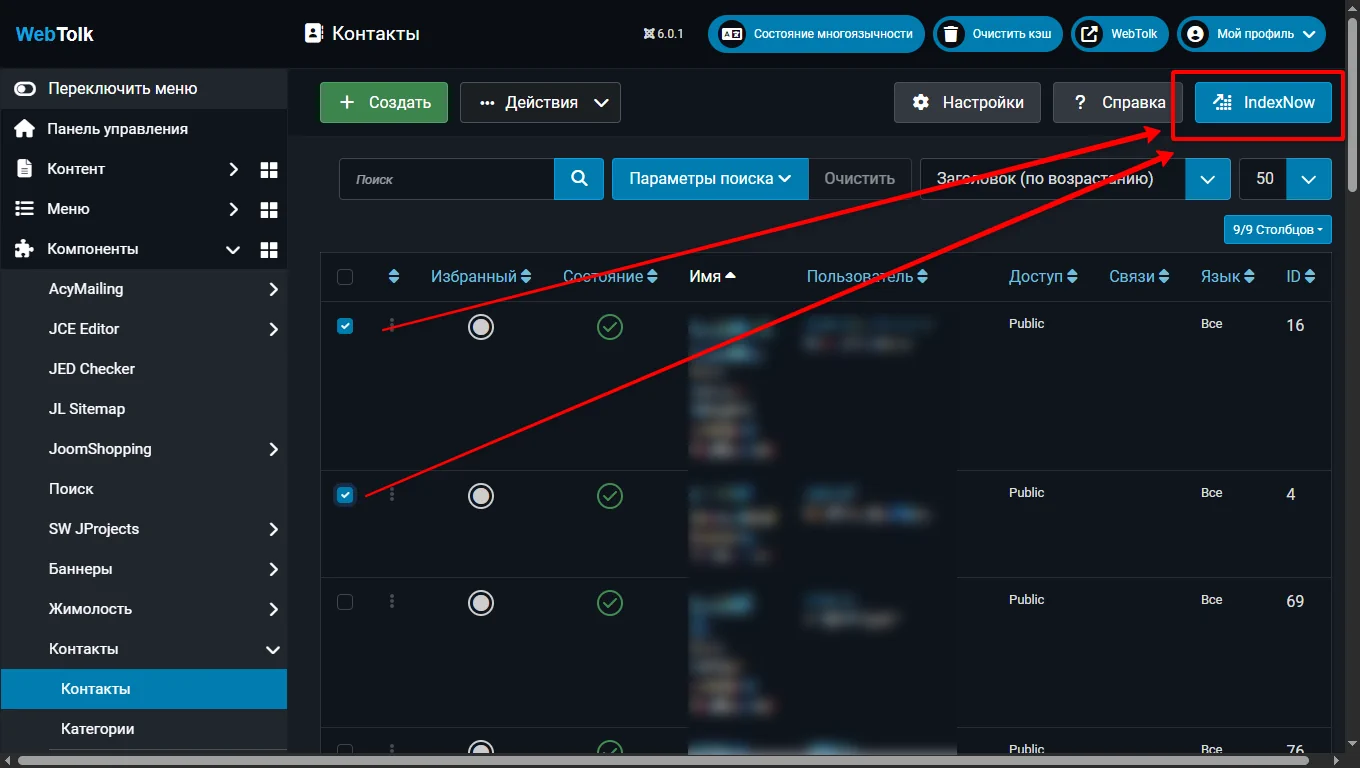Open row actions dots for contact 69

pos(392,601)
